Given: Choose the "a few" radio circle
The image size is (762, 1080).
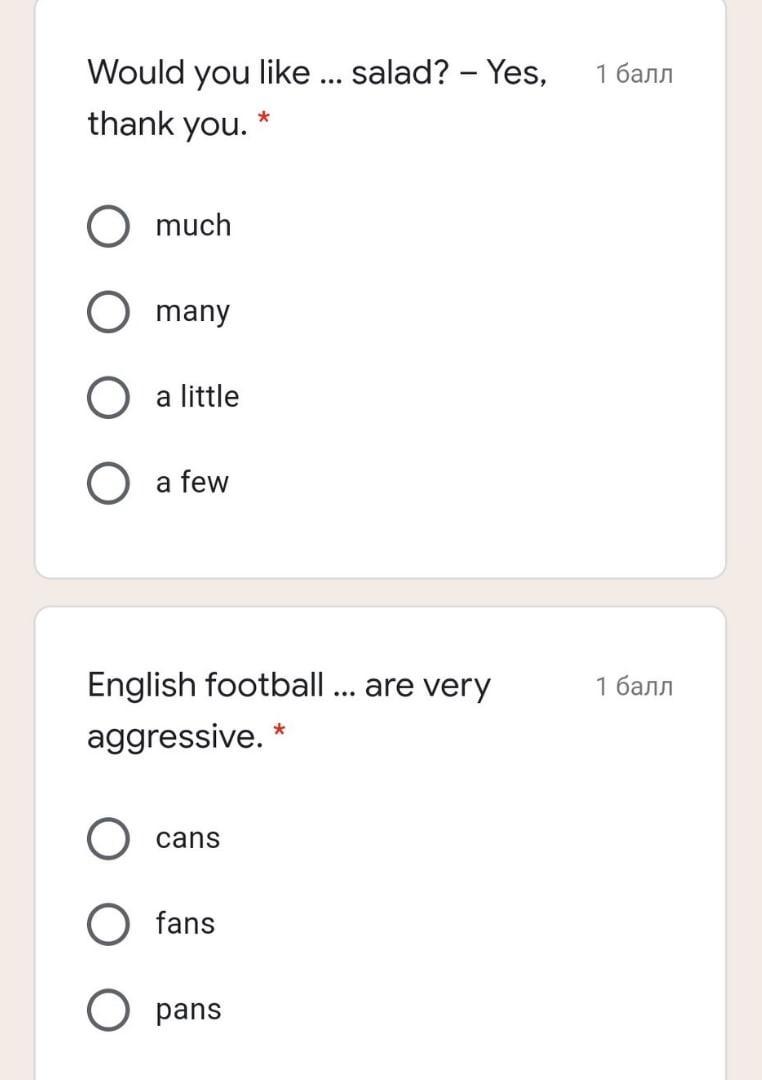Looking at the screenshot, I should coord(108,484).
